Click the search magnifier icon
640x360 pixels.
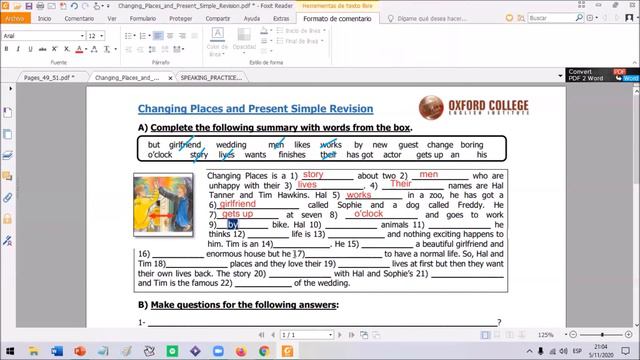click(579, 18)
